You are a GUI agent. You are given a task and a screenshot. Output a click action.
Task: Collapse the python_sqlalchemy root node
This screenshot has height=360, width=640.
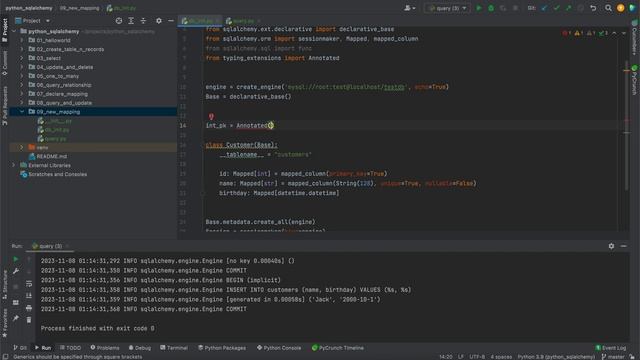[x=13, y=31]
